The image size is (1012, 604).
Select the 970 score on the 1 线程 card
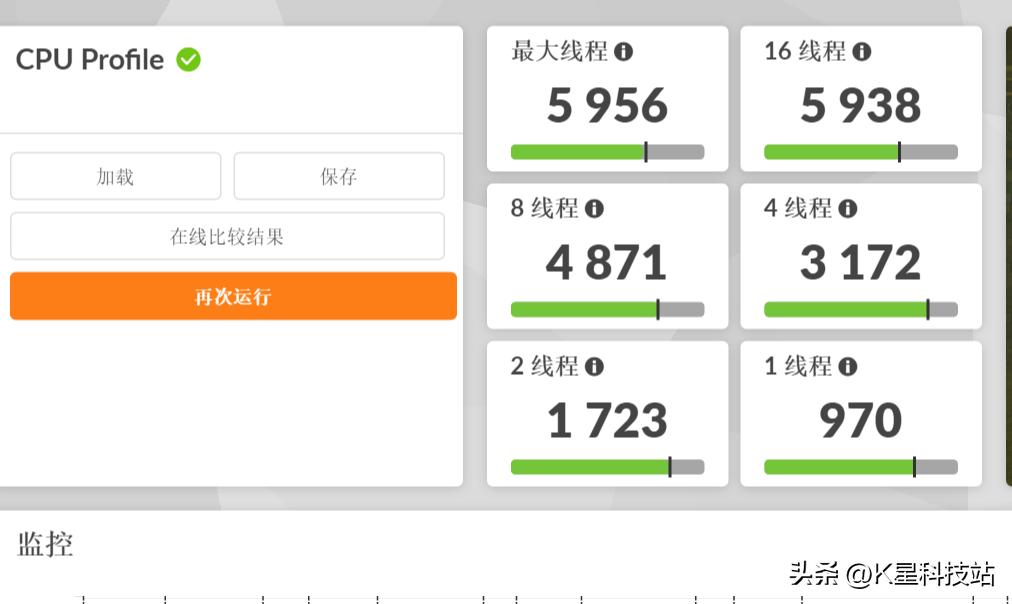[859, 419]
